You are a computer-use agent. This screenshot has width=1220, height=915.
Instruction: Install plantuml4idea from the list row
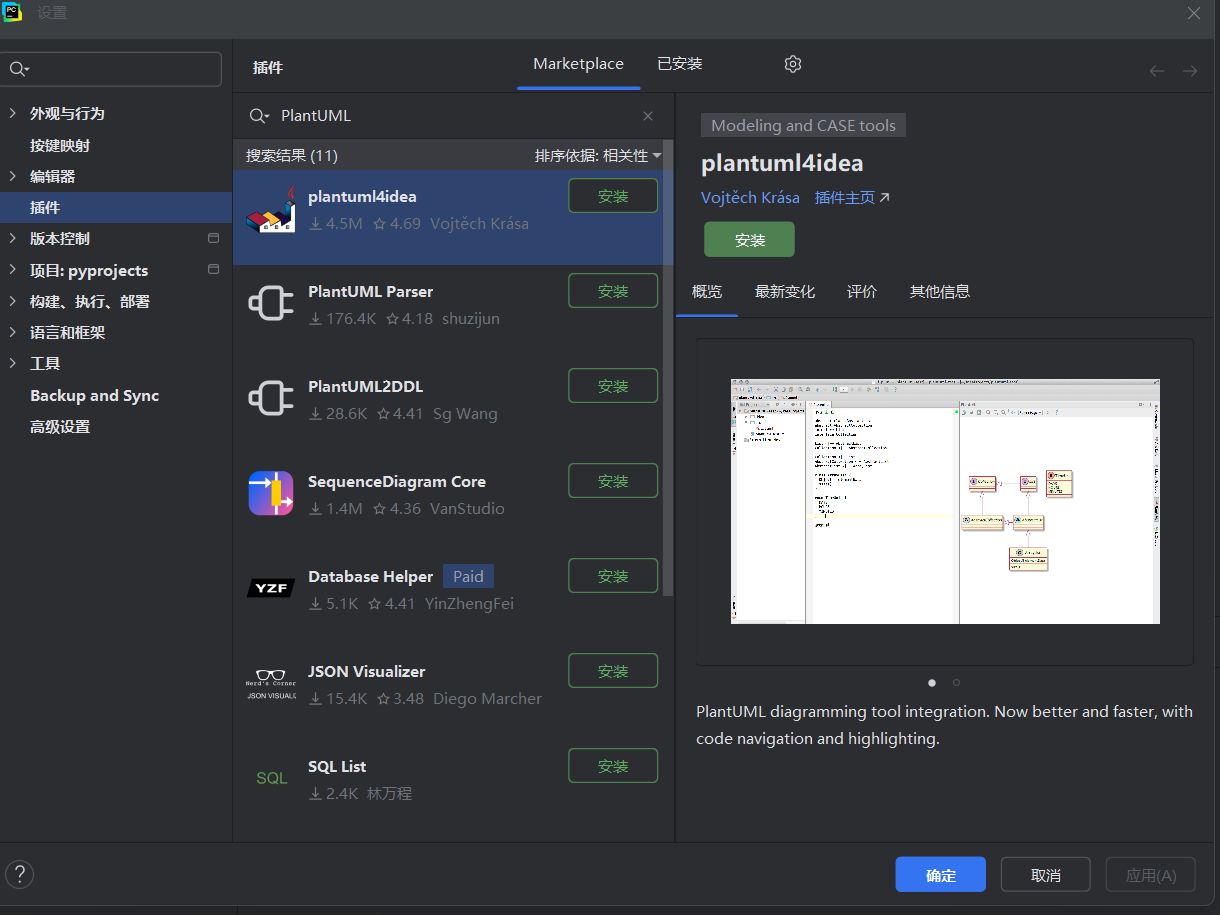613,196
